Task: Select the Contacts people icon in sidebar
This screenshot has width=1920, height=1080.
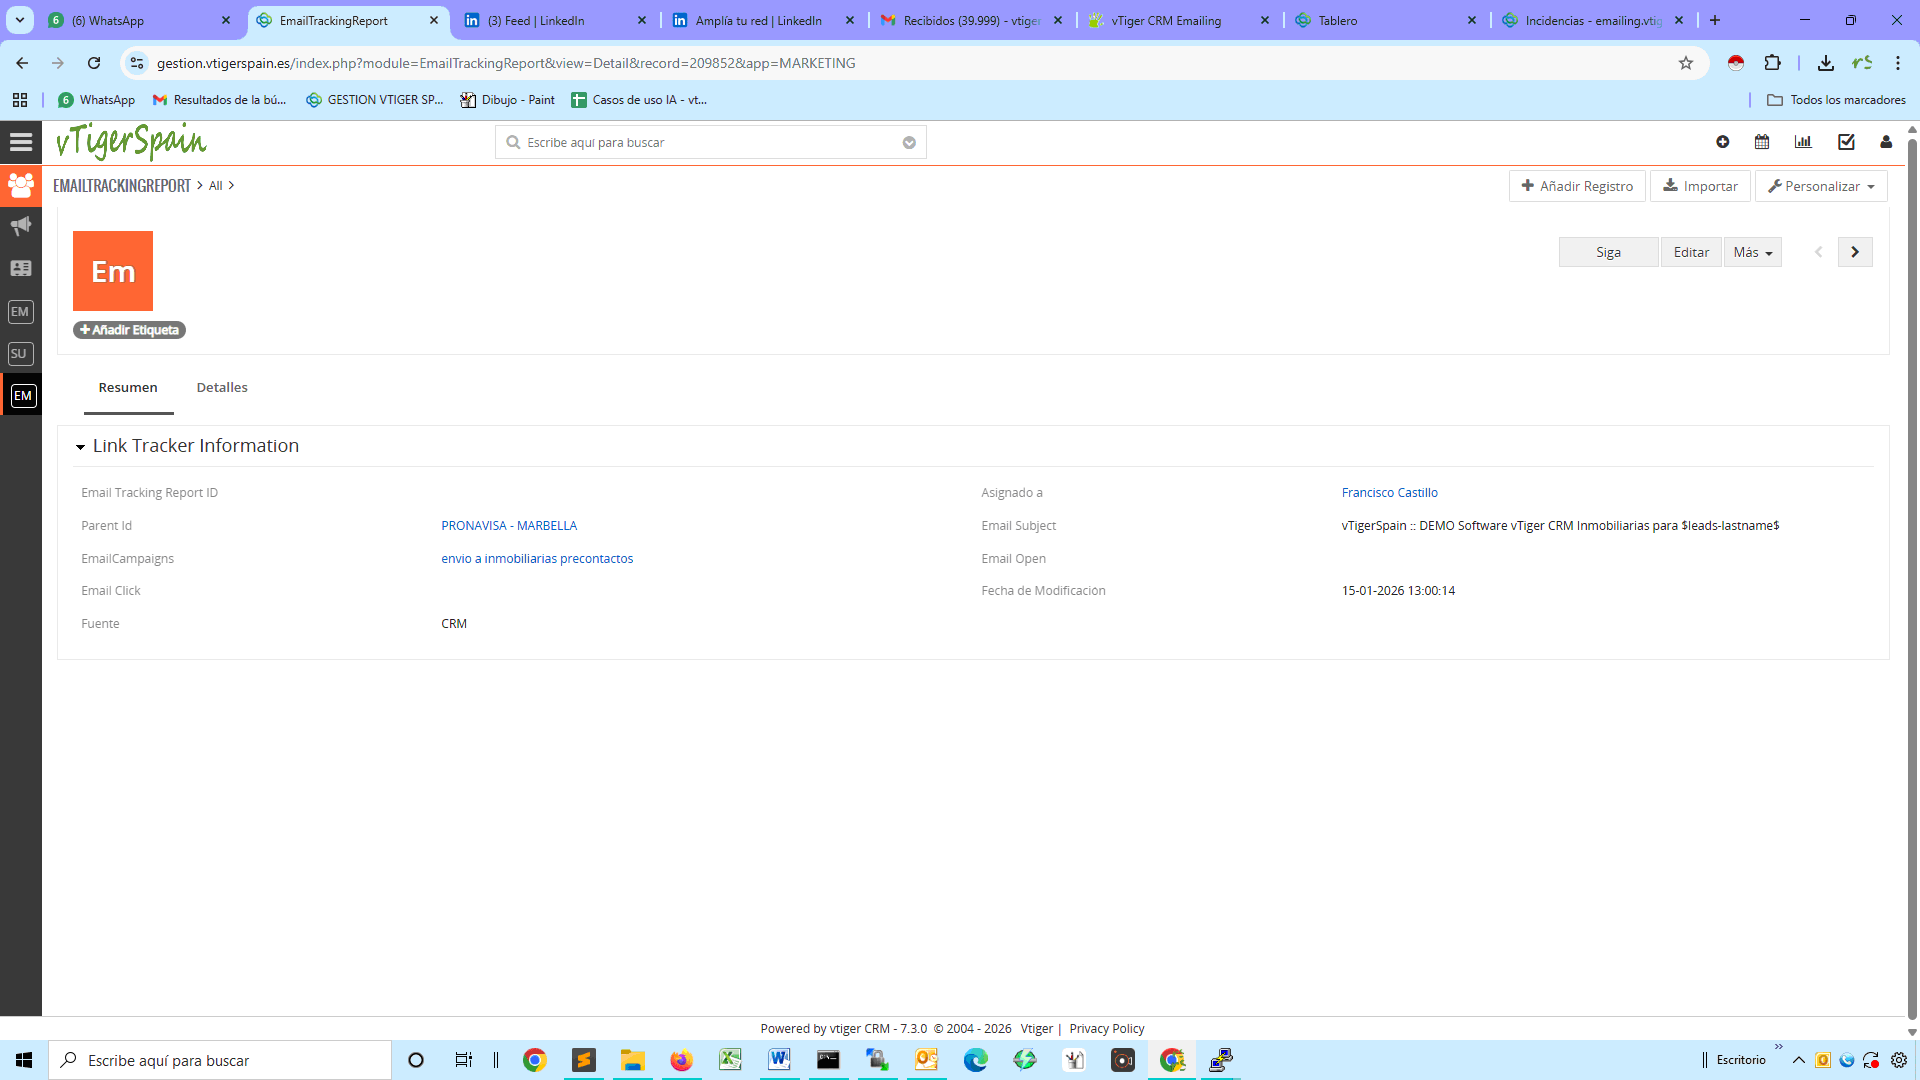Action: coord(20,185)
